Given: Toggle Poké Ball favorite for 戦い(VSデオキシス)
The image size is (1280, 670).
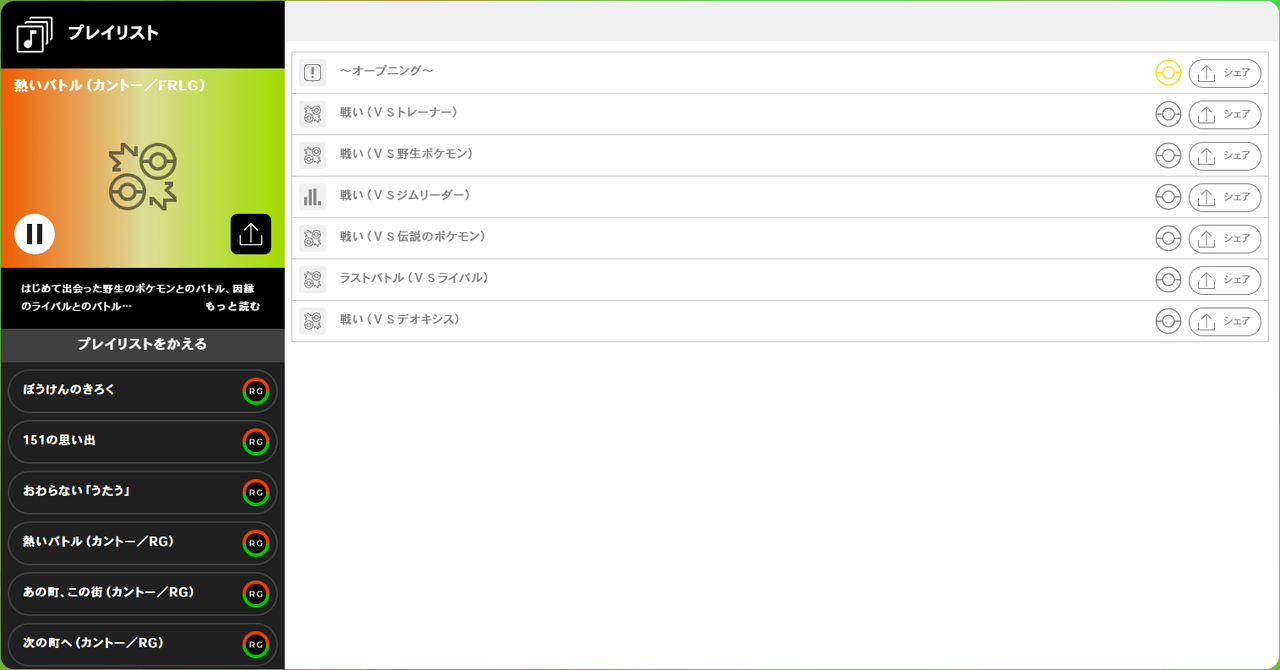Looking at the screenshot, I should click(x=1168, y=321).
